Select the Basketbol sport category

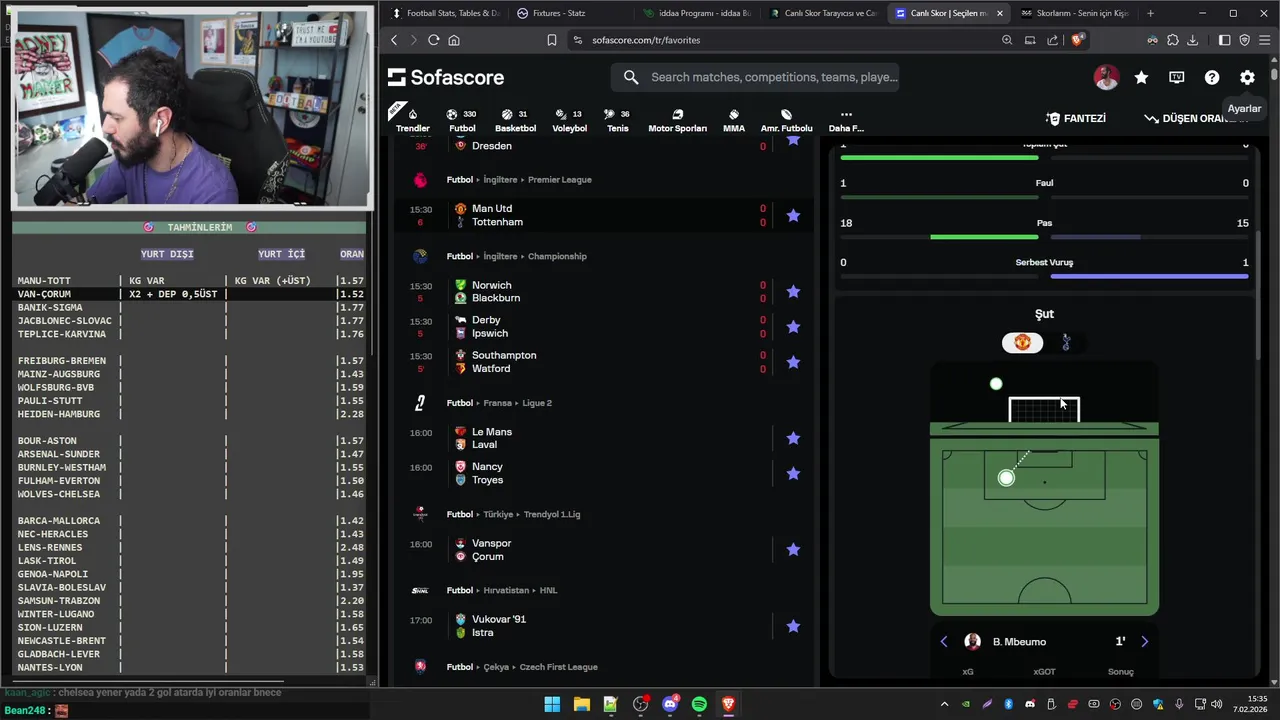[515, 120]
